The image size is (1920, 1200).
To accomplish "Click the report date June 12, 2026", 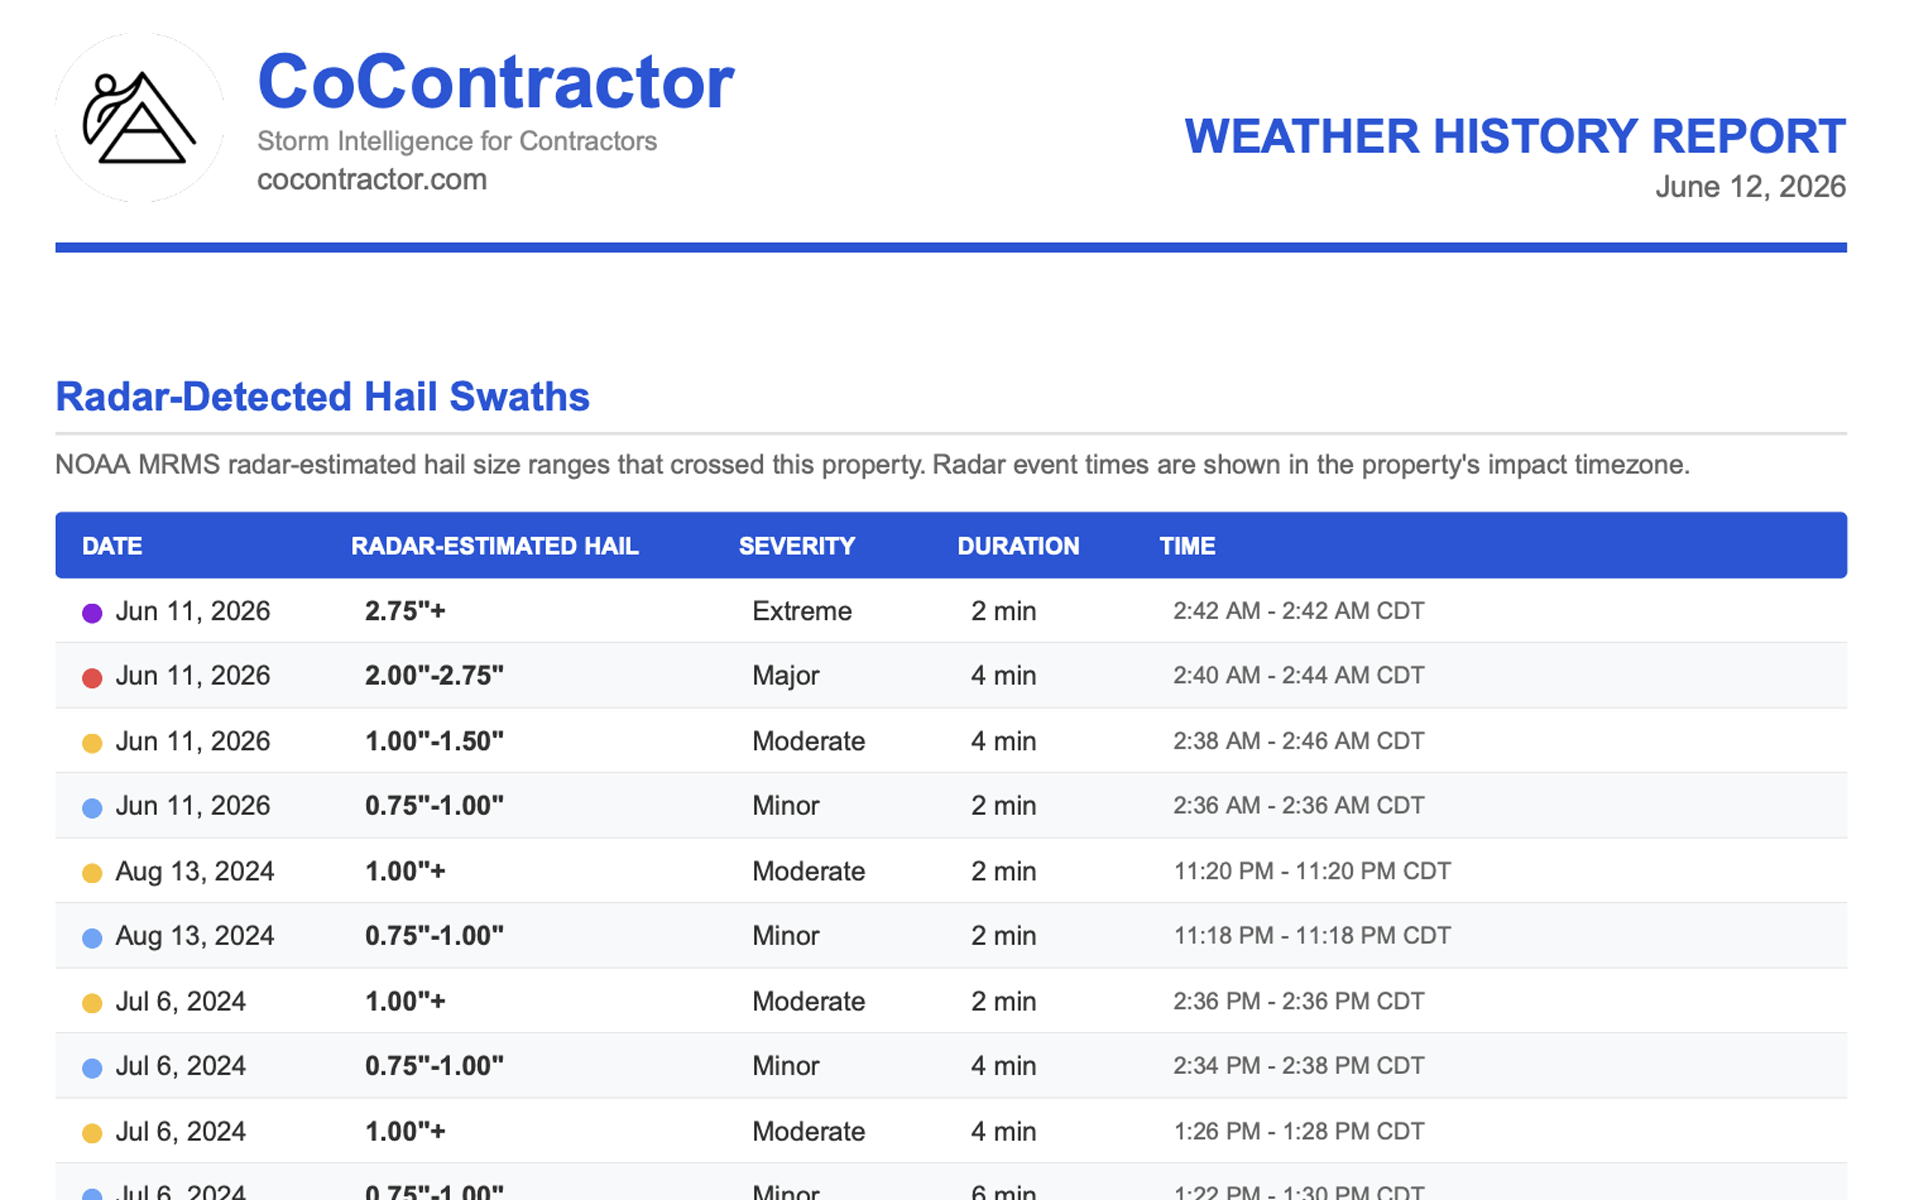I will 1750,187.
